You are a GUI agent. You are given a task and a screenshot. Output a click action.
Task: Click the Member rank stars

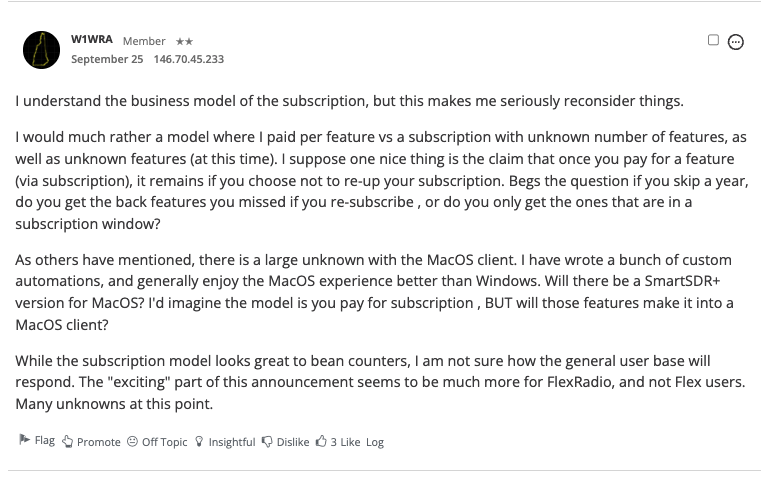(184, 41)
